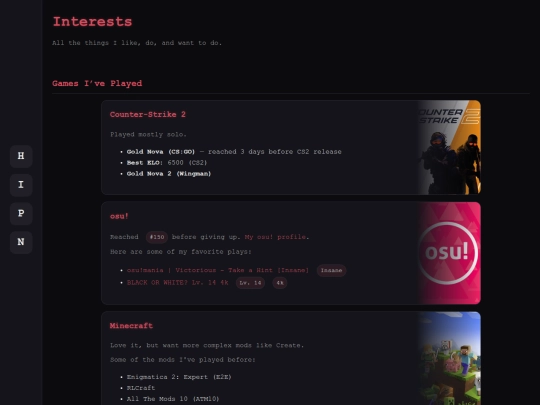This screenshot has height=405, width=540.
Task: Click the Insane difficulty badge
Action: 331,270
